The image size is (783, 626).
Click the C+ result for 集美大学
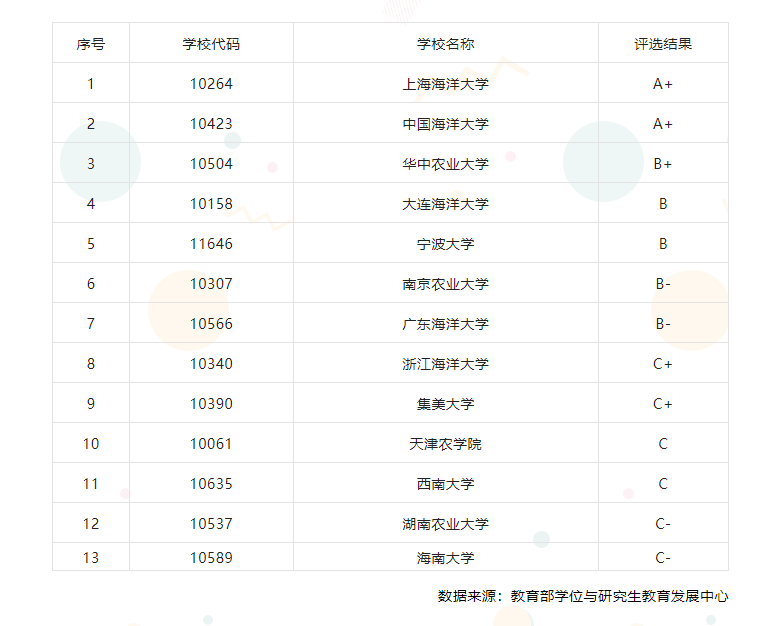click(x=663, y=403)
